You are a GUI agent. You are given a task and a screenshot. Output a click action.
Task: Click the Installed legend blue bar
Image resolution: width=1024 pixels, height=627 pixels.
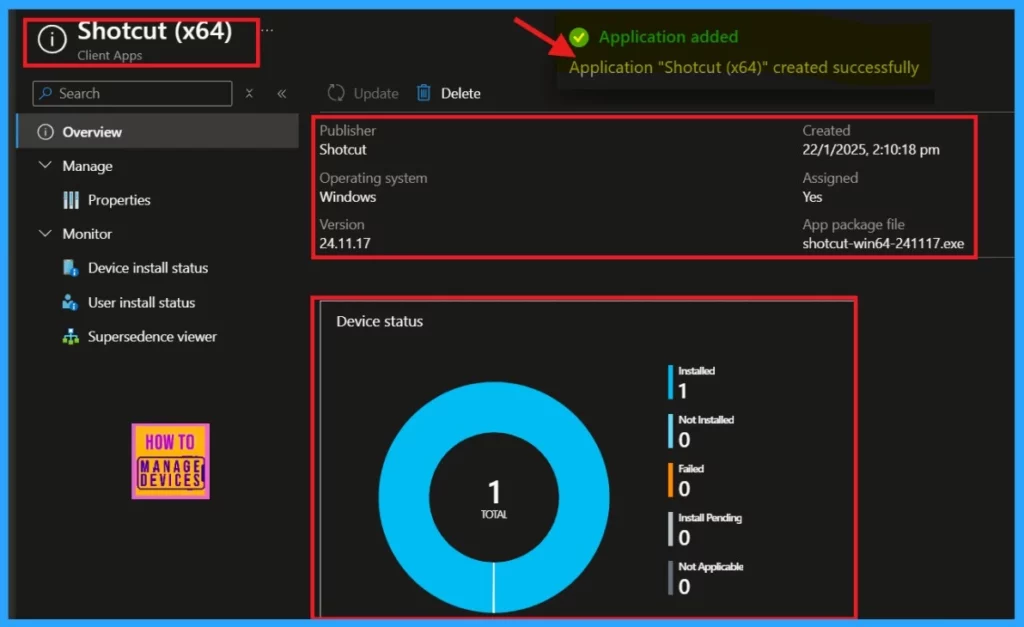(670, 382)
